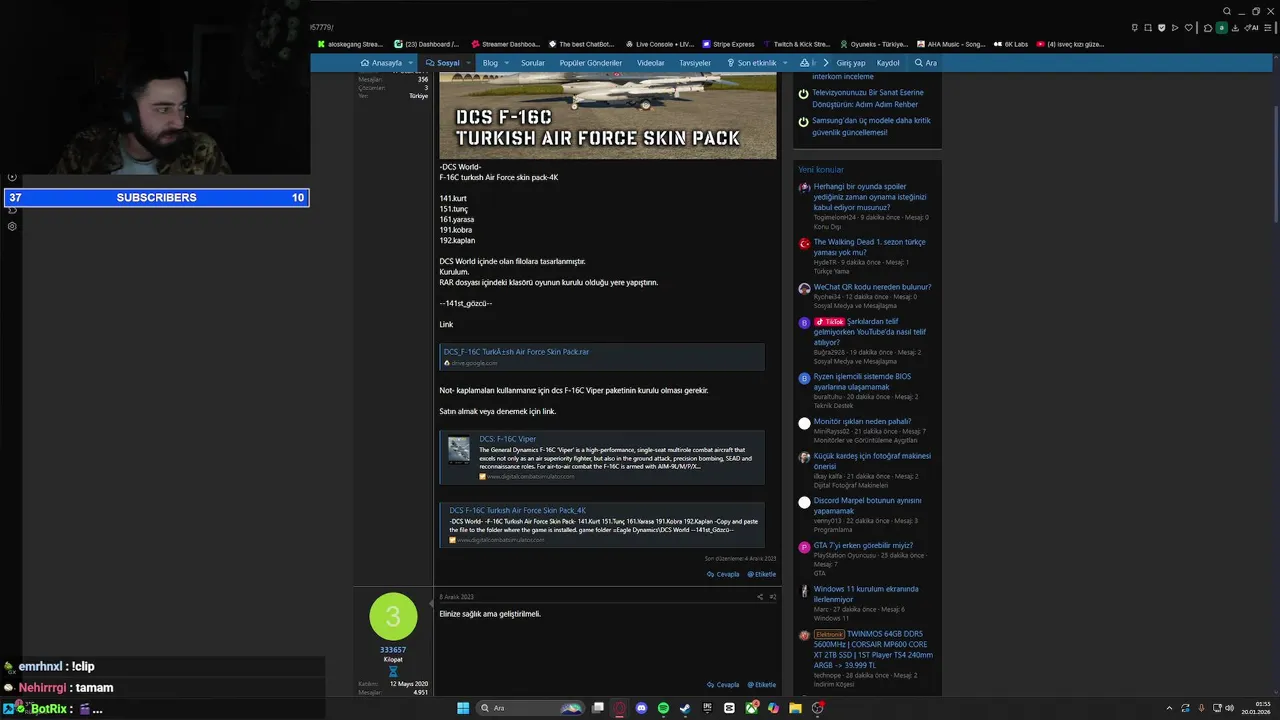This screenshot has height=720, width=1280.
Task: Open Ryzen işlemcili sistemde BIOS topic
Action: pyautogui.click(x=862, y=382)
